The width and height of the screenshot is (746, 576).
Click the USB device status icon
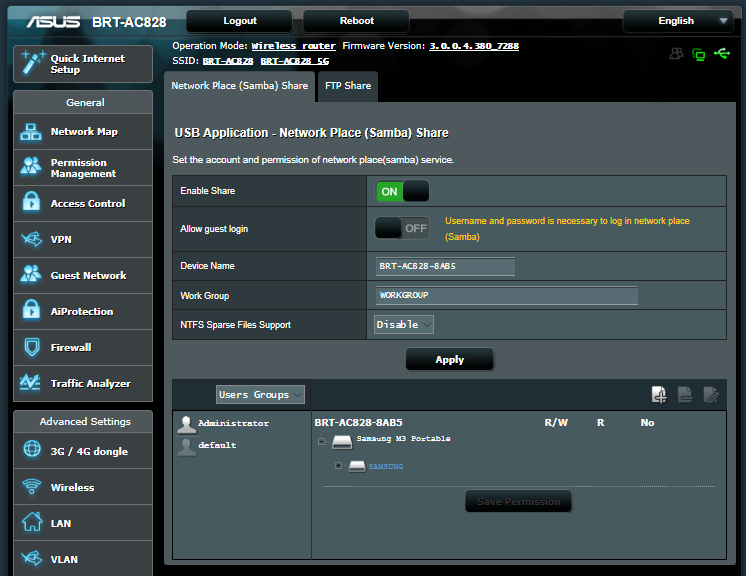coord(722,54)
